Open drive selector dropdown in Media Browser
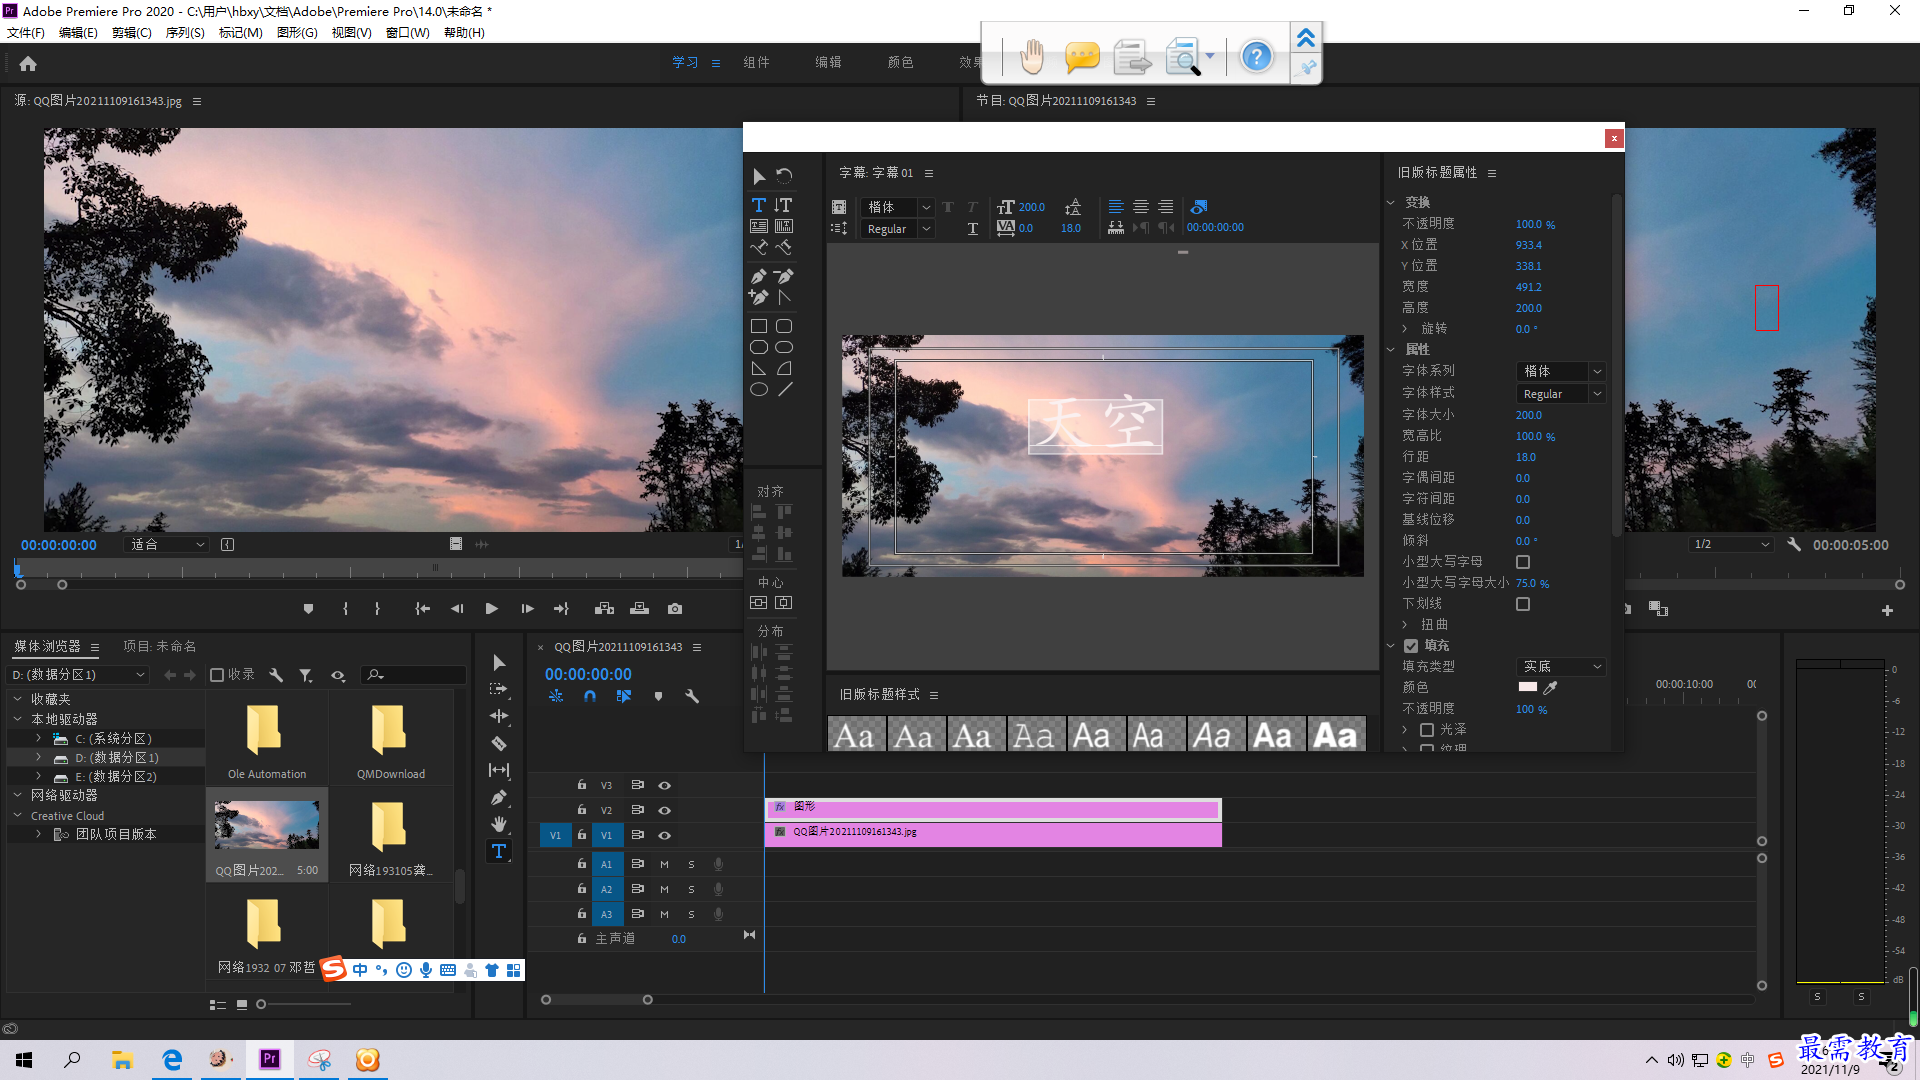This screenshot has width=1920, height=1080. (x=78, y=675)
